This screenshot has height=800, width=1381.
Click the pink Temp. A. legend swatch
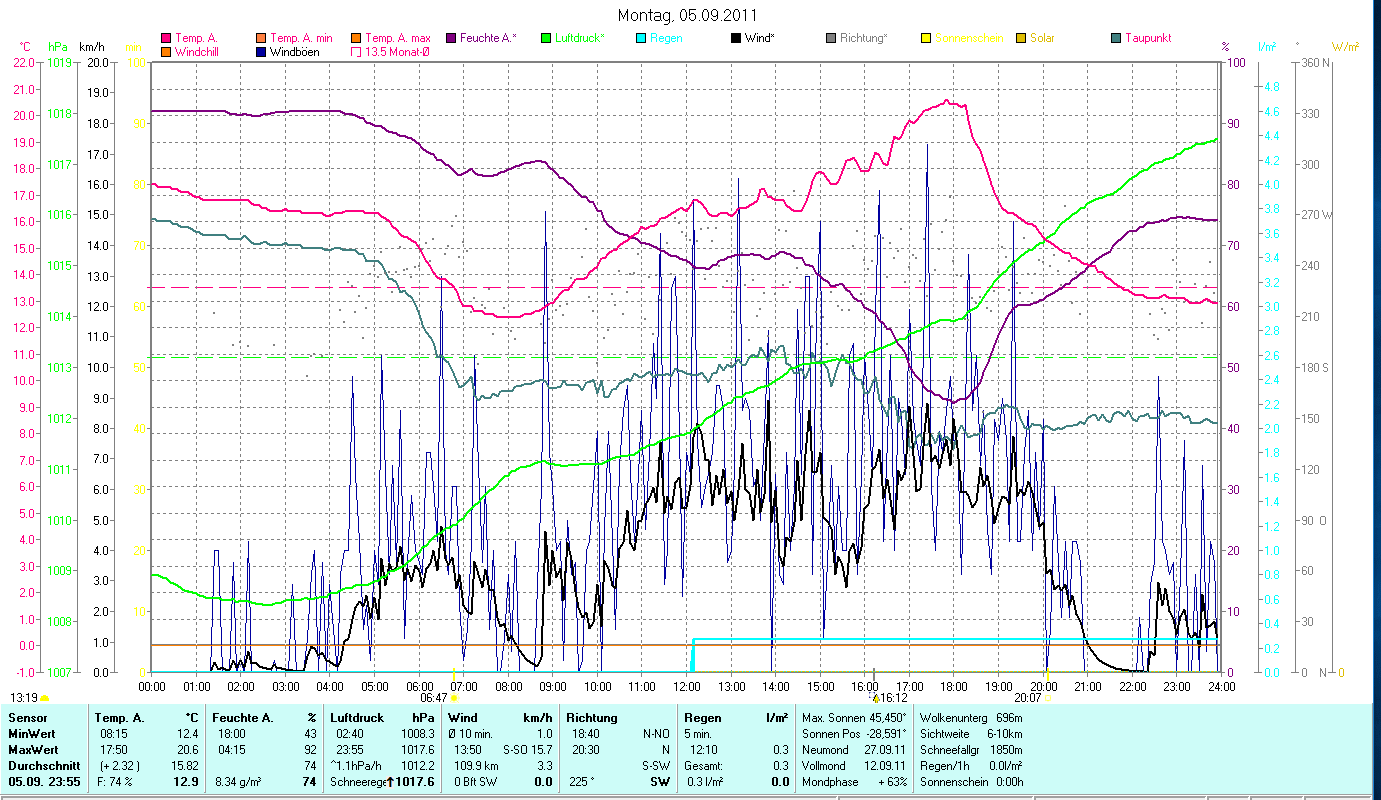click(x=166, y=38)
